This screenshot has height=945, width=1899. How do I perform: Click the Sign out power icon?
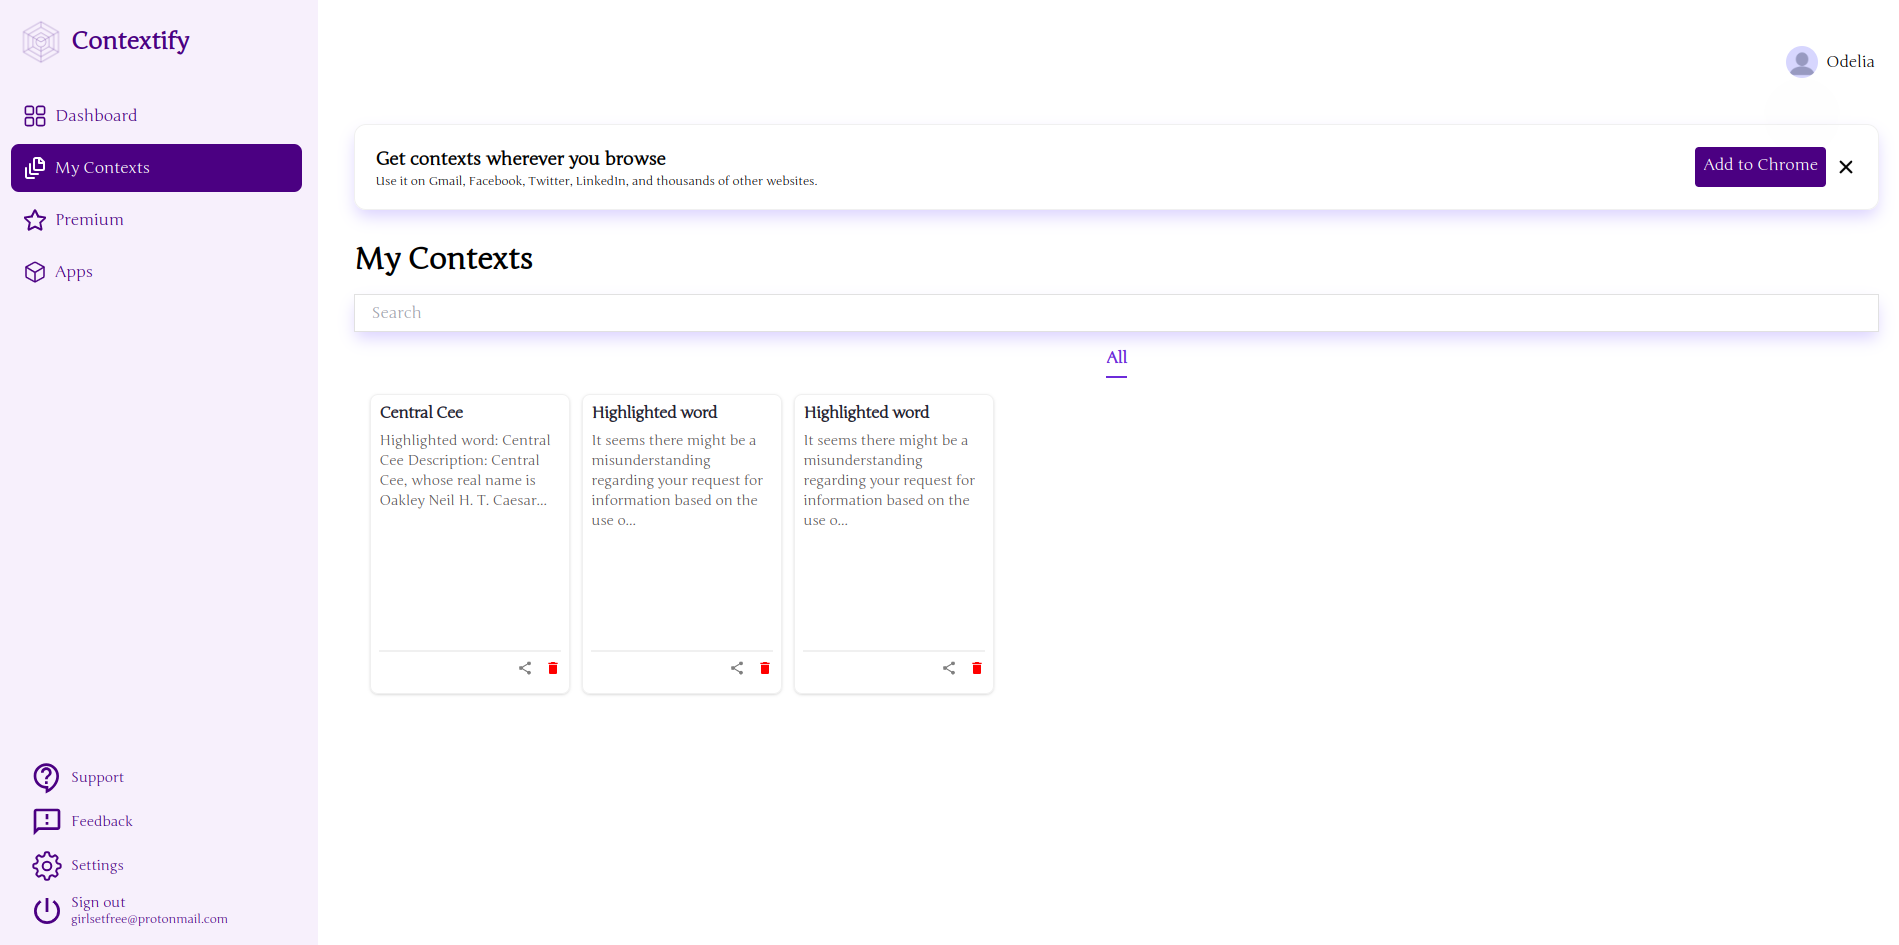pyautogui.click(x=47, y=910)
